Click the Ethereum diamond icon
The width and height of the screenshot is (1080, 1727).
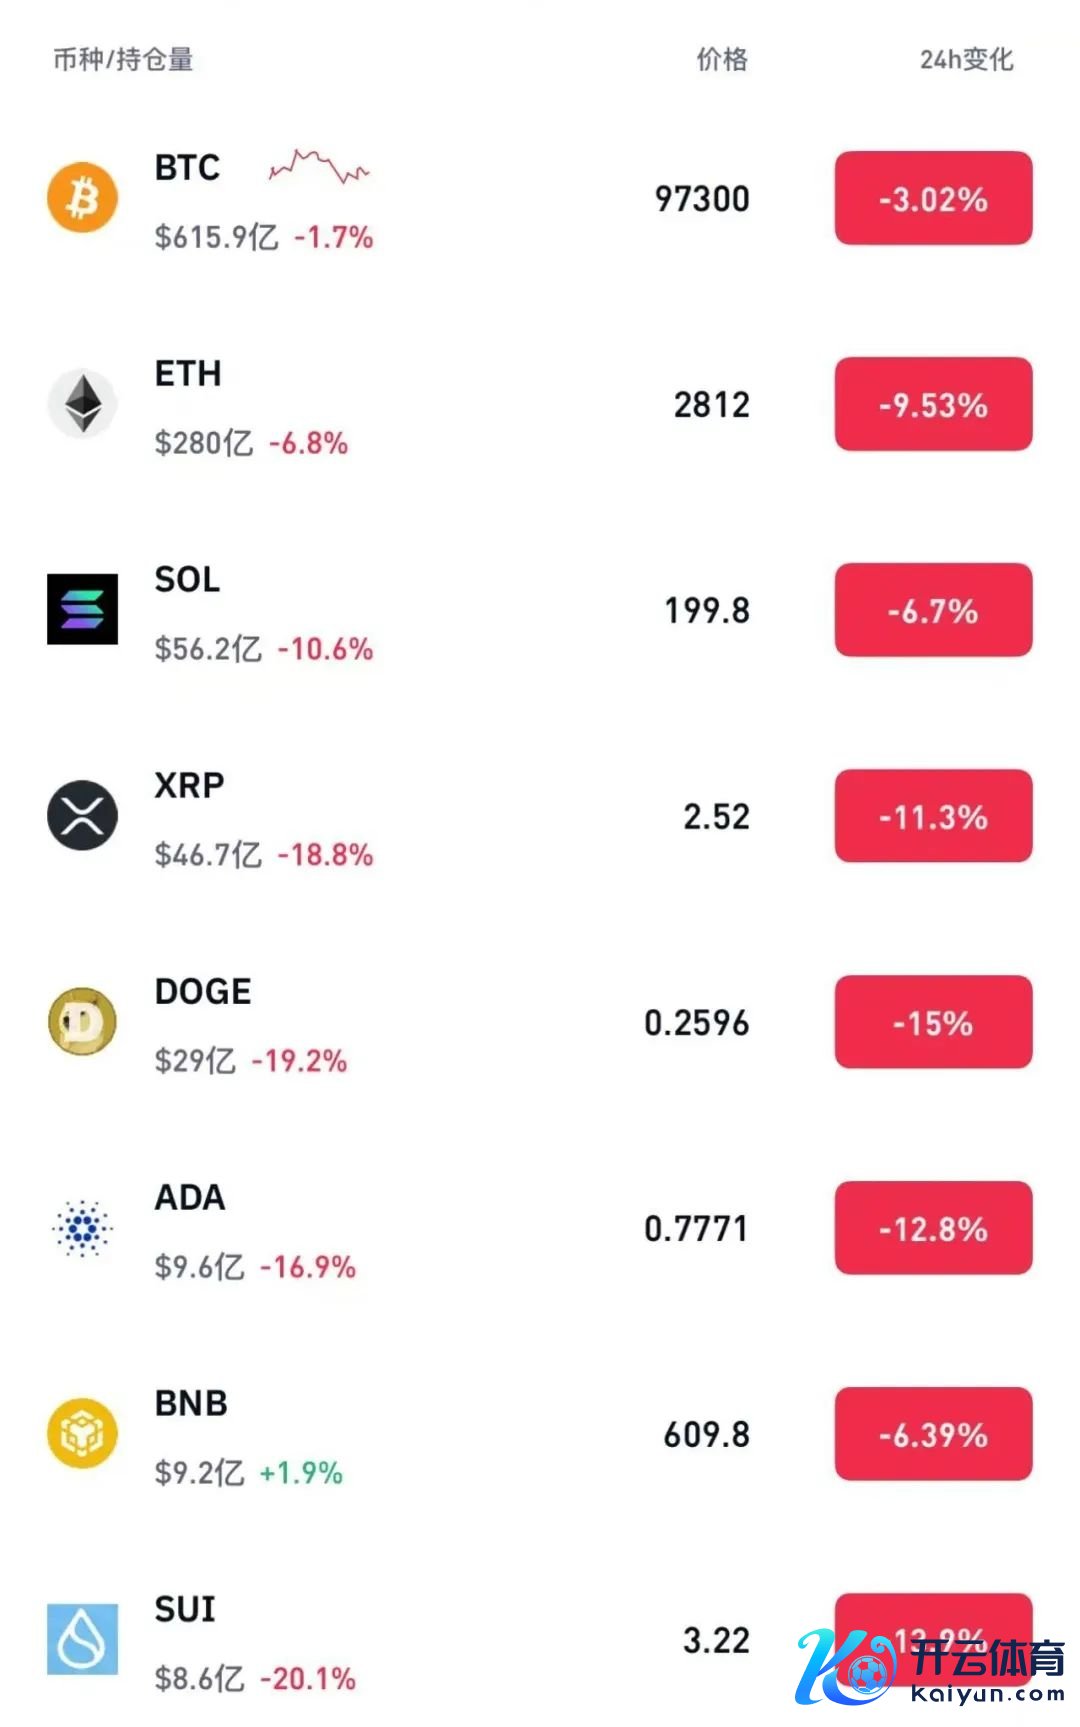[x=83, y=403]
